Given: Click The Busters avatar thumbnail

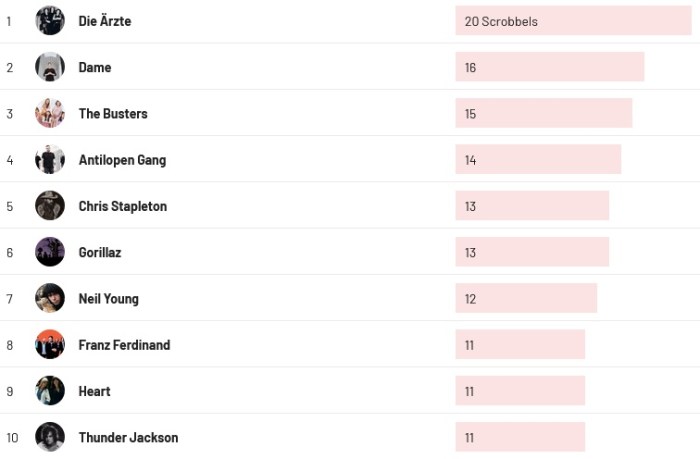Looking at the screenshot, I should pyautogui.click(x=50, y=113).
